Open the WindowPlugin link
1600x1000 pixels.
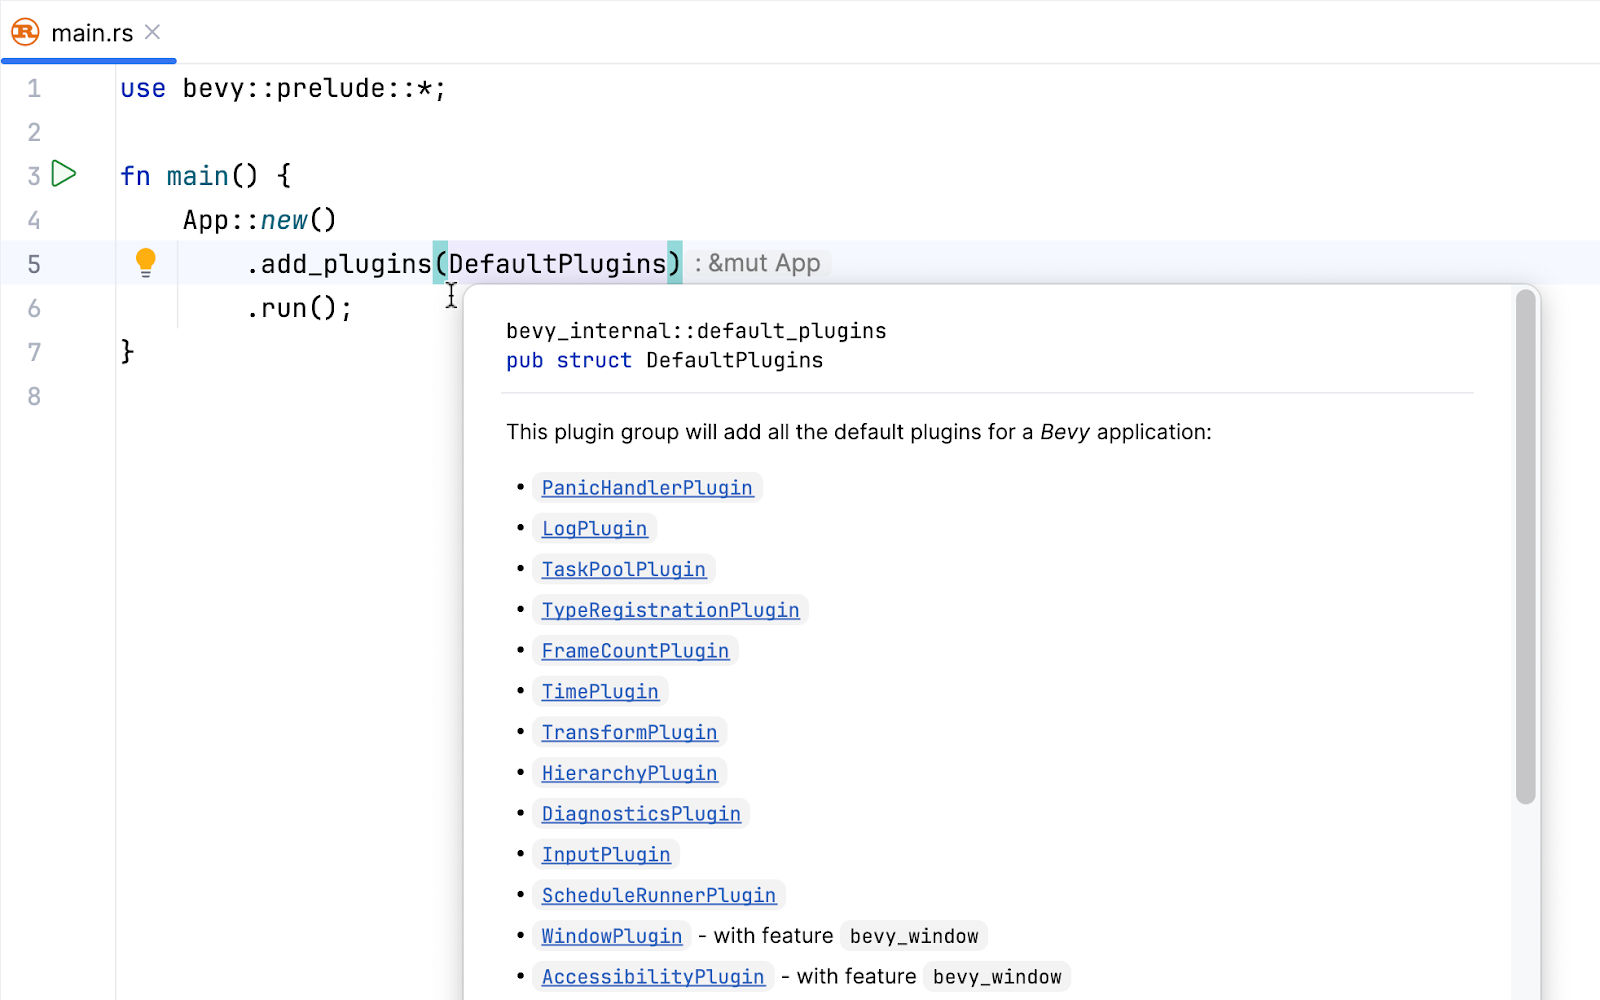point(612,936)
